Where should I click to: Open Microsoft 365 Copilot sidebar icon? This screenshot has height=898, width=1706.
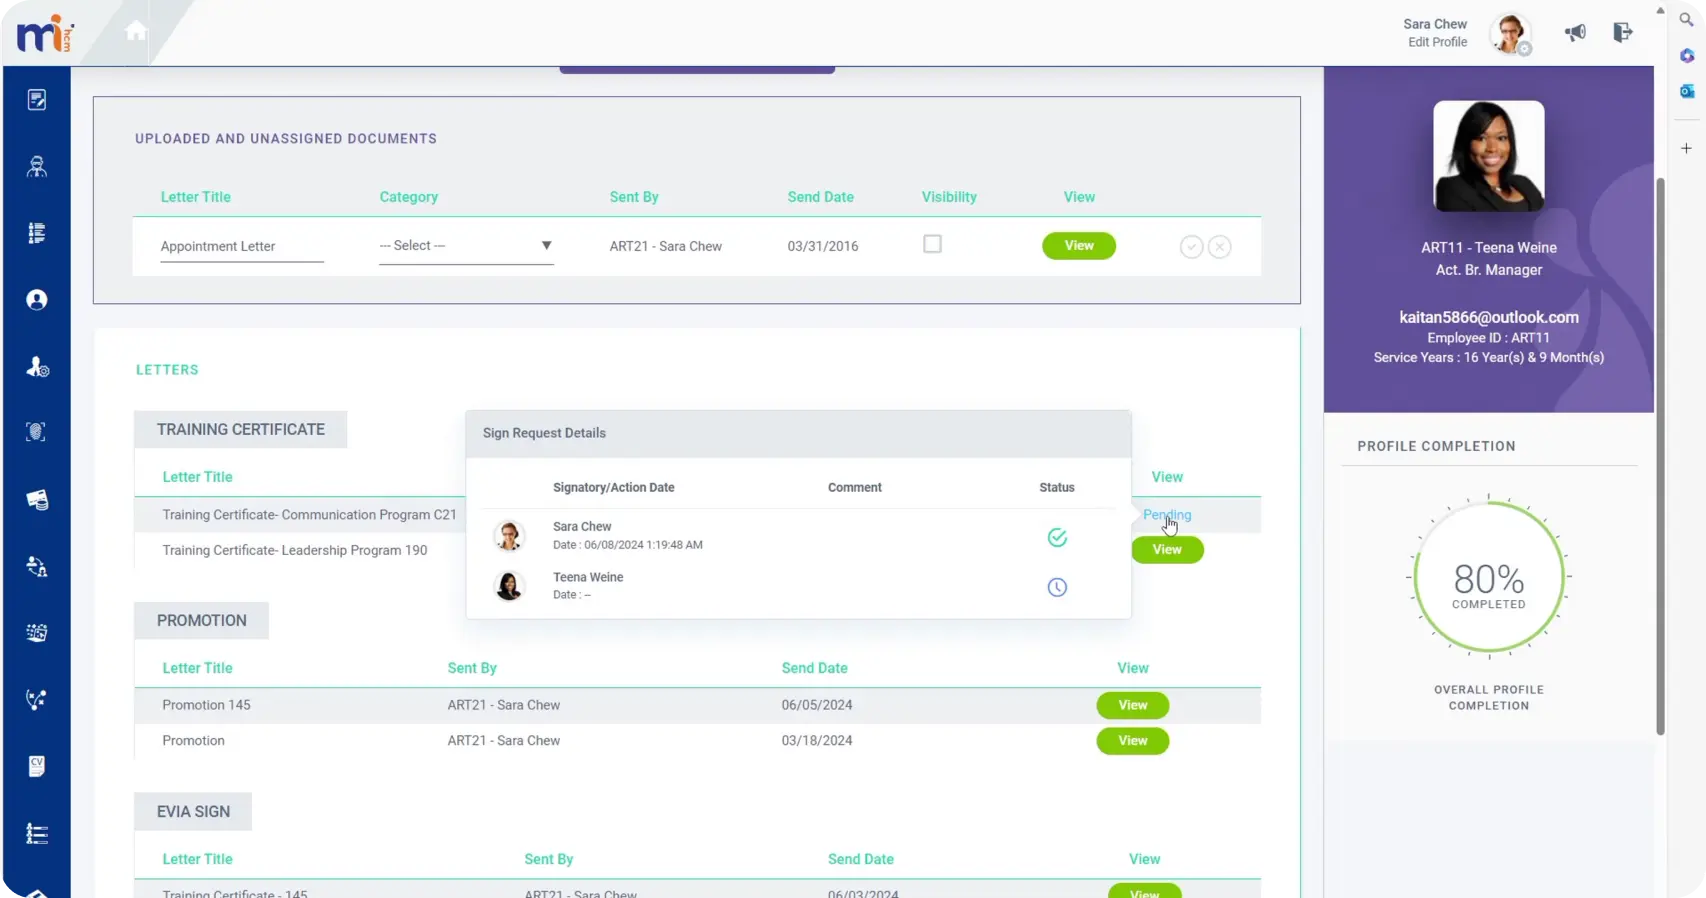click(x=1686, y=56)
